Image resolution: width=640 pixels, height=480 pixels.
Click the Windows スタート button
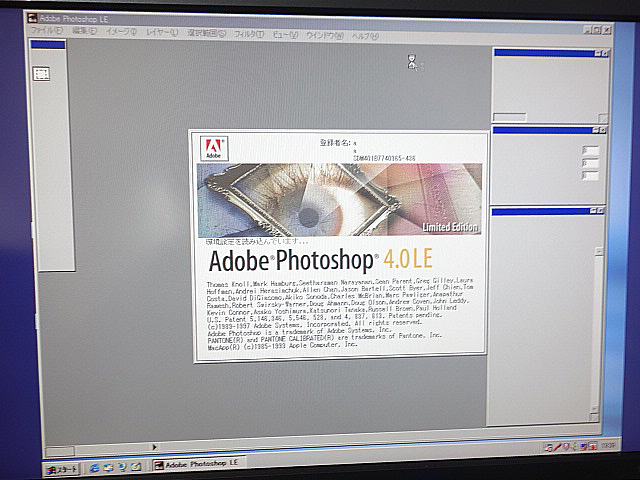click(62, 467)
